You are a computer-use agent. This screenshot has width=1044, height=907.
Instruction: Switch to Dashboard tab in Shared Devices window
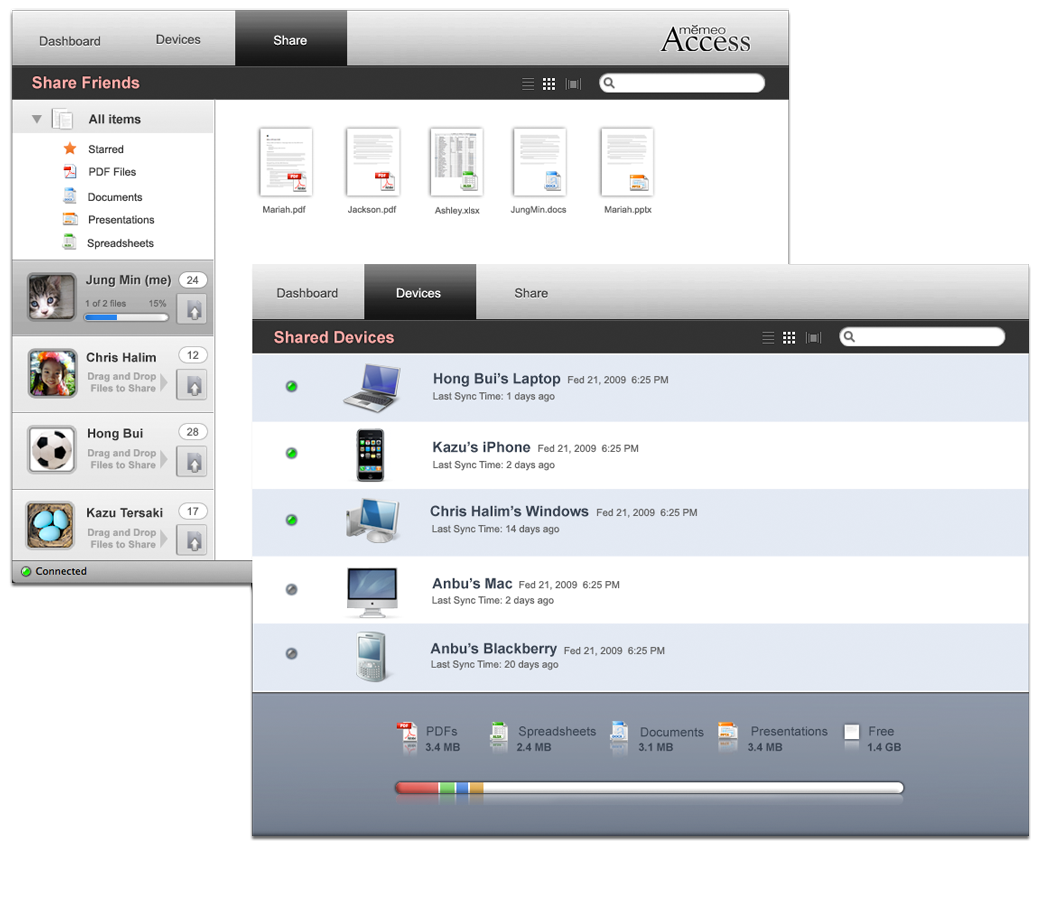[x=307, y=293]
